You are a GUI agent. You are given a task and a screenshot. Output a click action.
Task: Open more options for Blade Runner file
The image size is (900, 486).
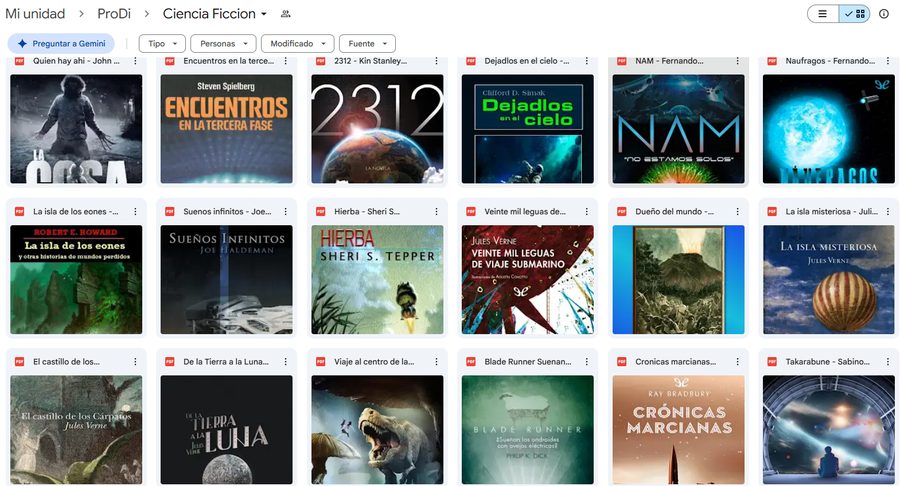click(x=587, y=362)
